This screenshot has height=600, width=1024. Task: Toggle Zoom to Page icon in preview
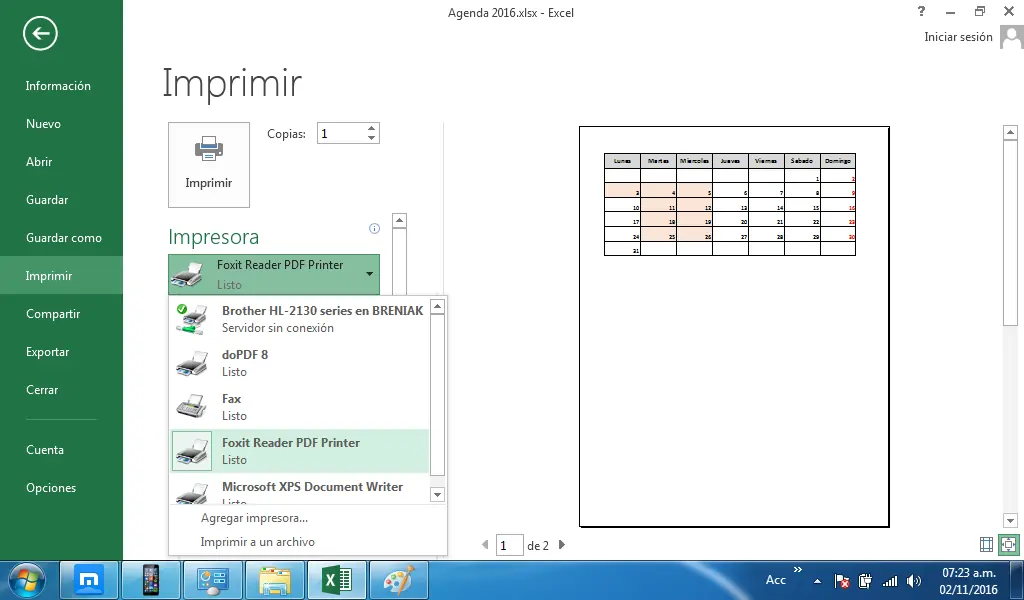click(1009, 545)
